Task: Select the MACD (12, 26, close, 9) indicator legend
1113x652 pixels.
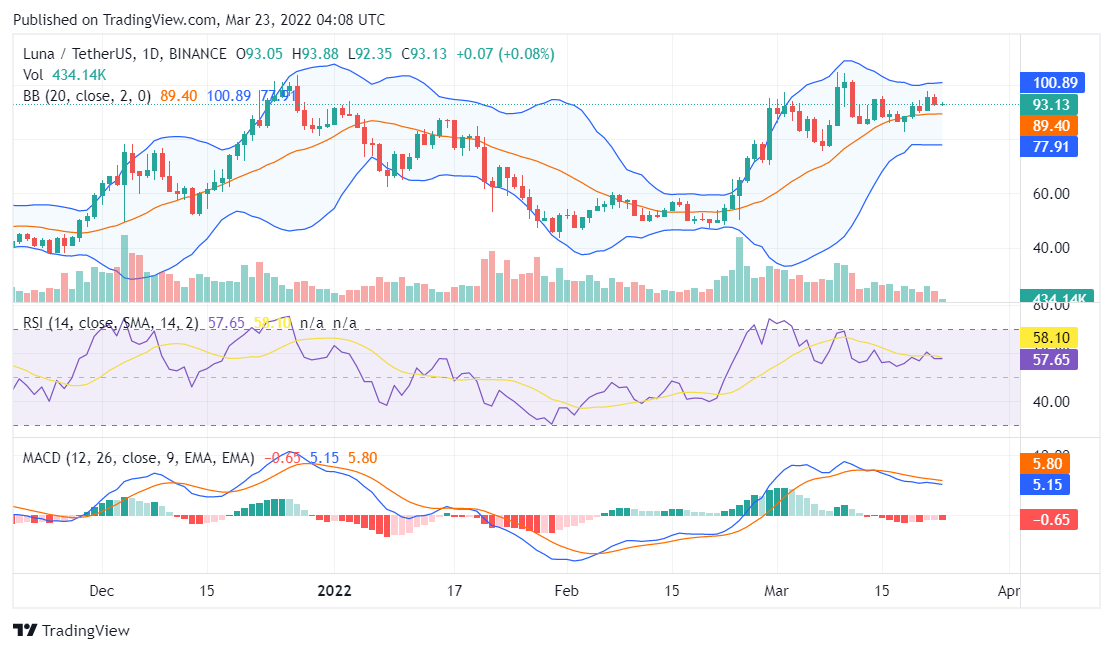Action: point(138,458)
